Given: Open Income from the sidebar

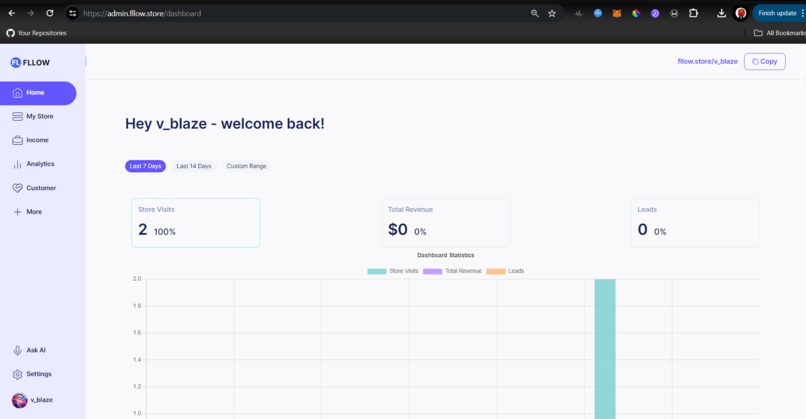Looking at the screenshot, I should 30,140.
